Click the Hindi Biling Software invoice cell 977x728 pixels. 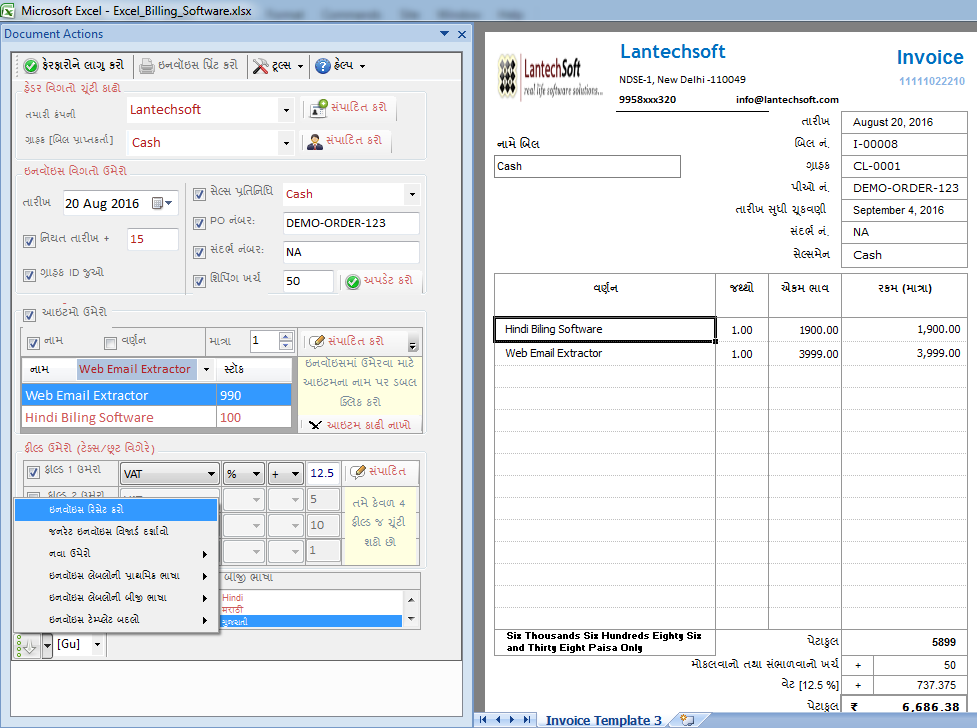pos(604,329)
